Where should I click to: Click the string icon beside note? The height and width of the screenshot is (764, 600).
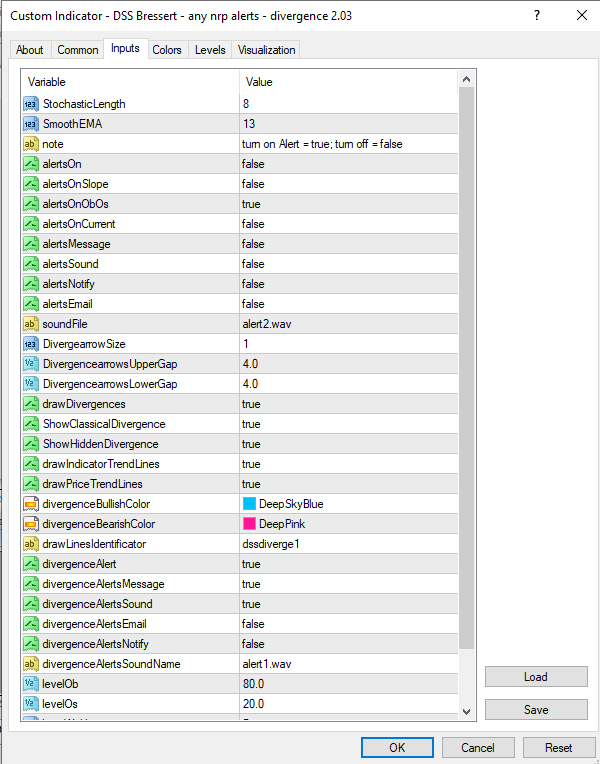(x=31, y=144)
